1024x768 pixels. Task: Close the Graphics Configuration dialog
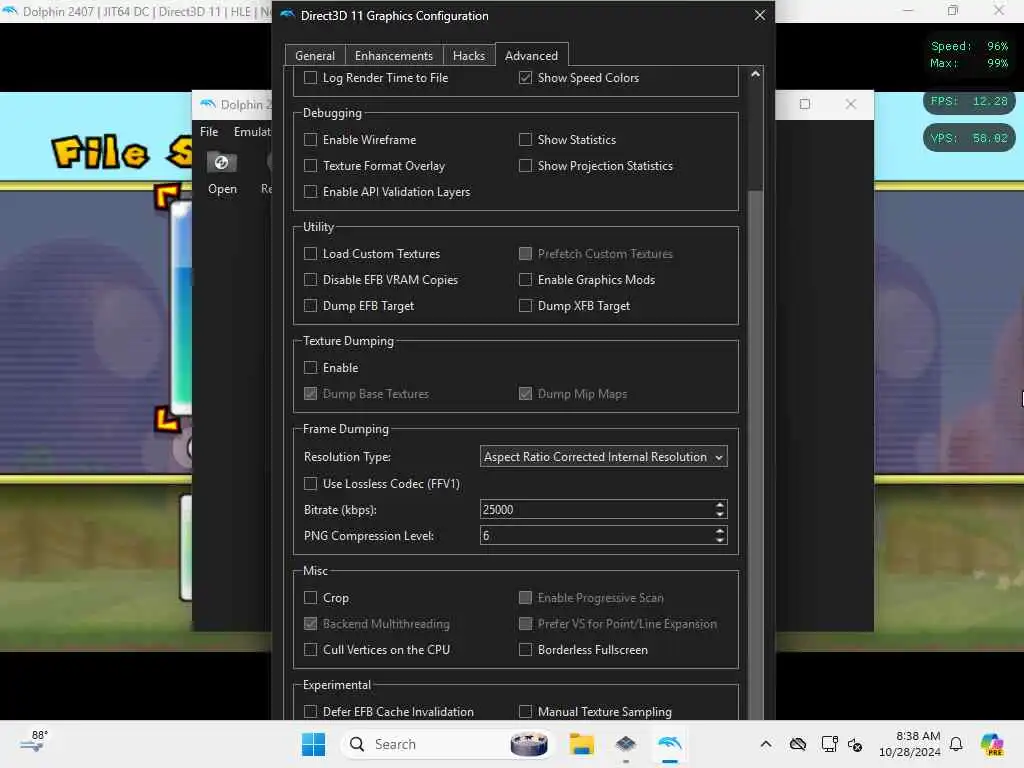click(x=760, y=15)
